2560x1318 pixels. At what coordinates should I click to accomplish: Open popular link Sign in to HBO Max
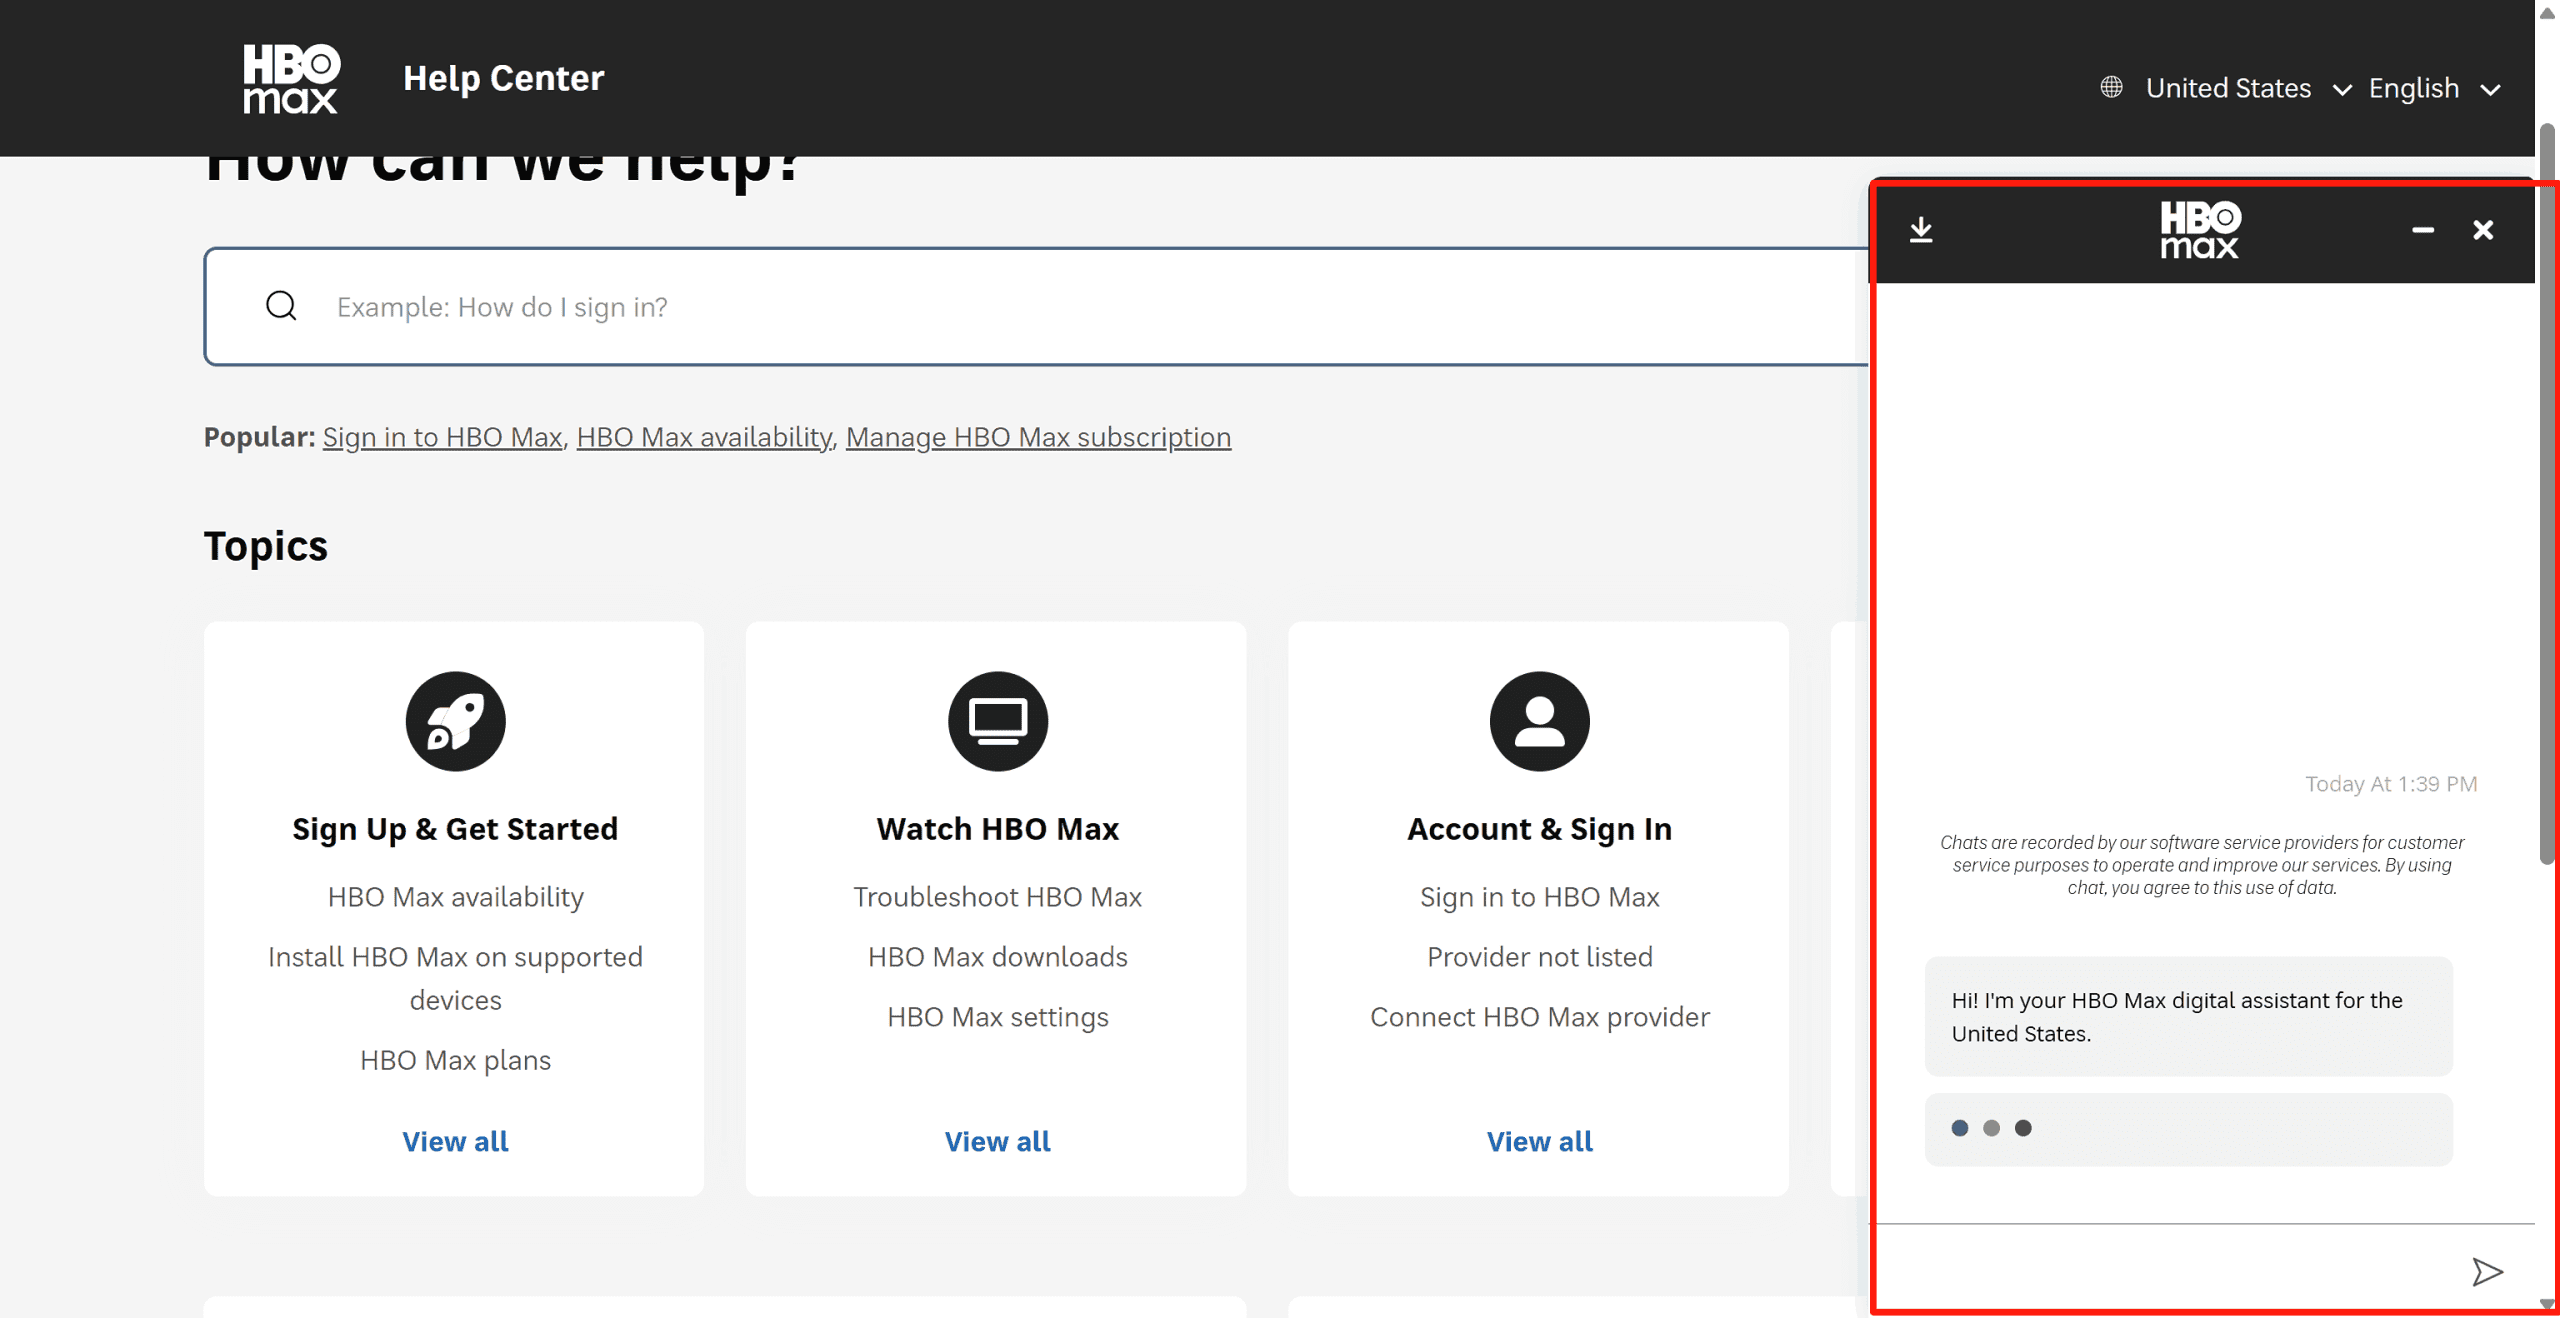click(442, 437)
